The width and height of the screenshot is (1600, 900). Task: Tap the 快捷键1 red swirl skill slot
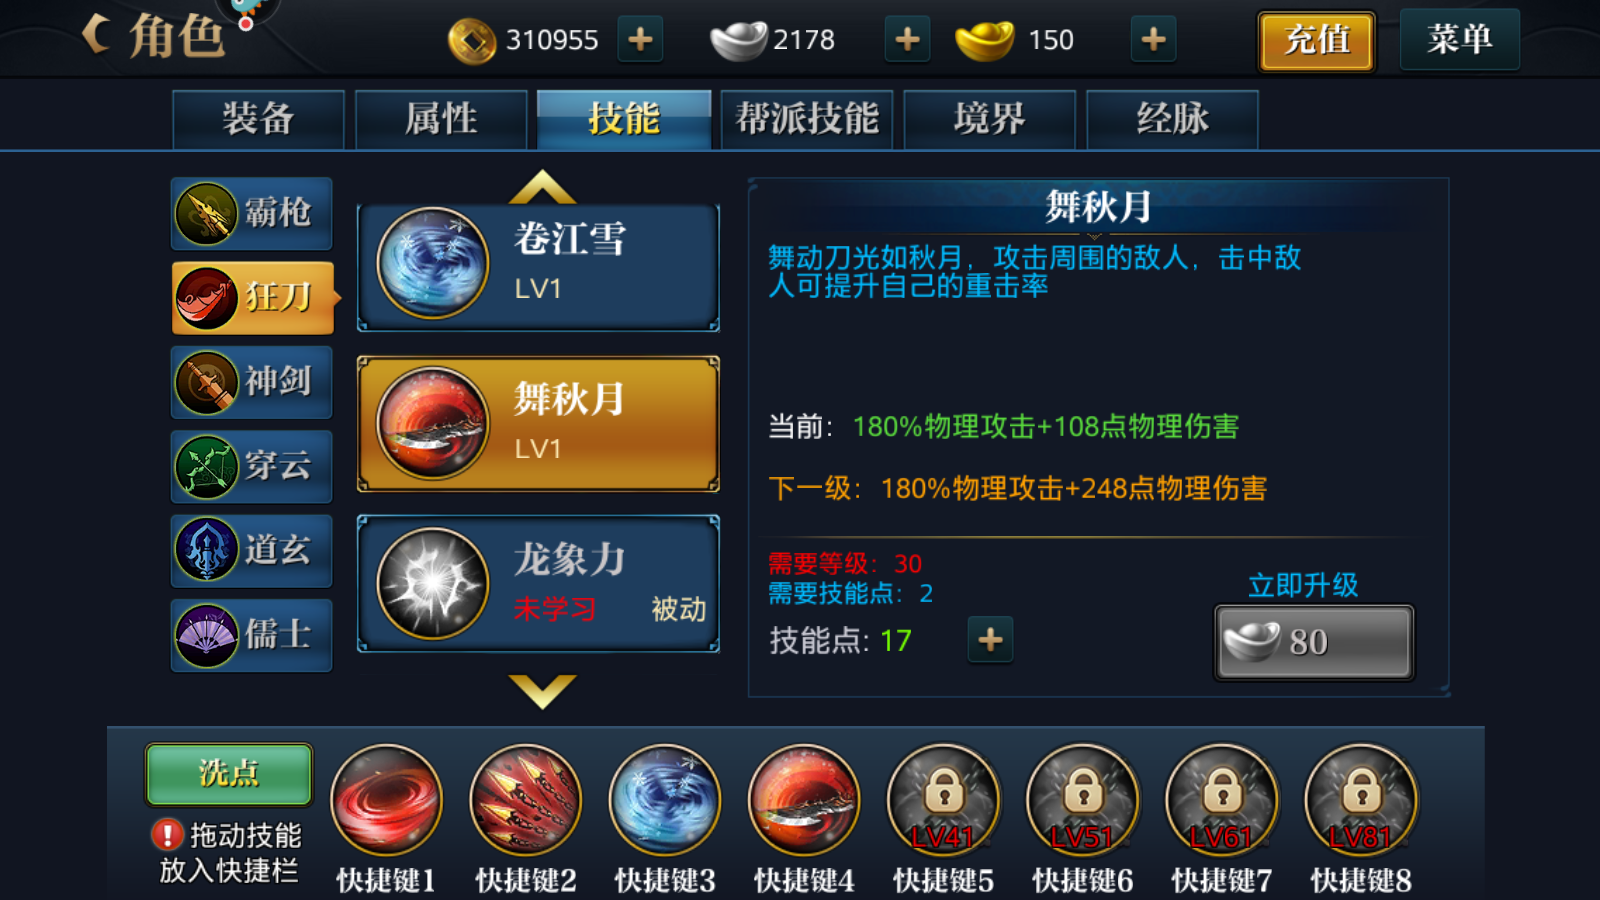click(x=386, y=800)
